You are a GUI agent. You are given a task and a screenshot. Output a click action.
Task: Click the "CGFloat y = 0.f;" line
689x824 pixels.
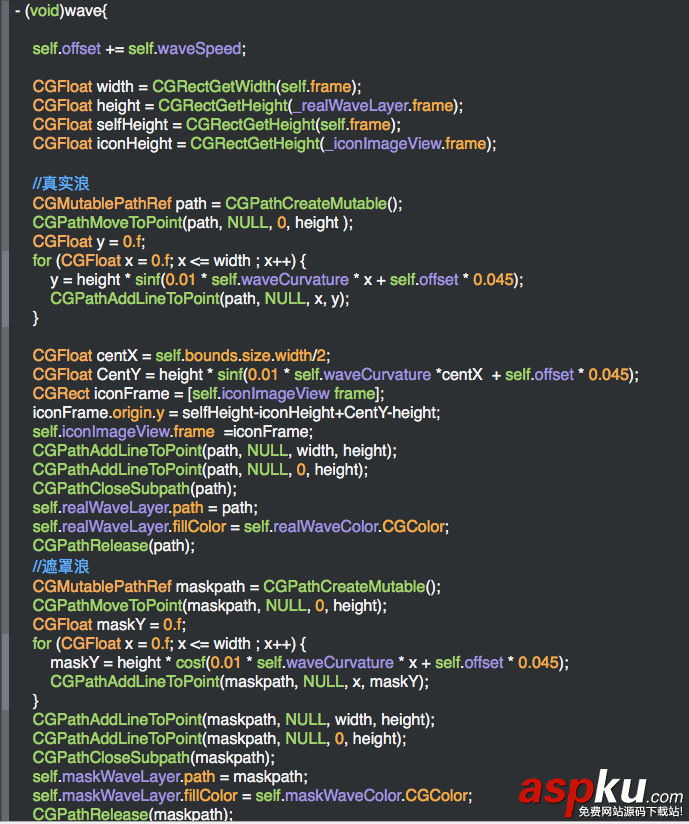click(x=89, y=241)
